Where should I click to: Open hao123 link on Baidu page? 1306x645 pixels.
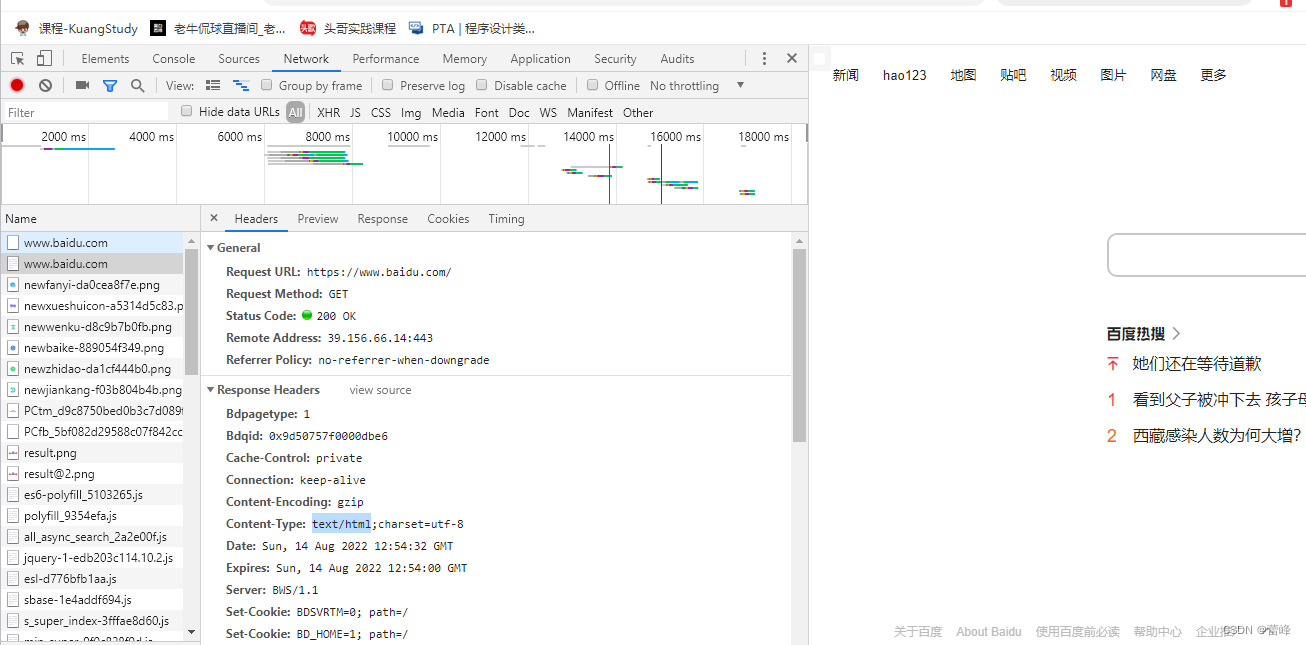(x=905, y=75)
